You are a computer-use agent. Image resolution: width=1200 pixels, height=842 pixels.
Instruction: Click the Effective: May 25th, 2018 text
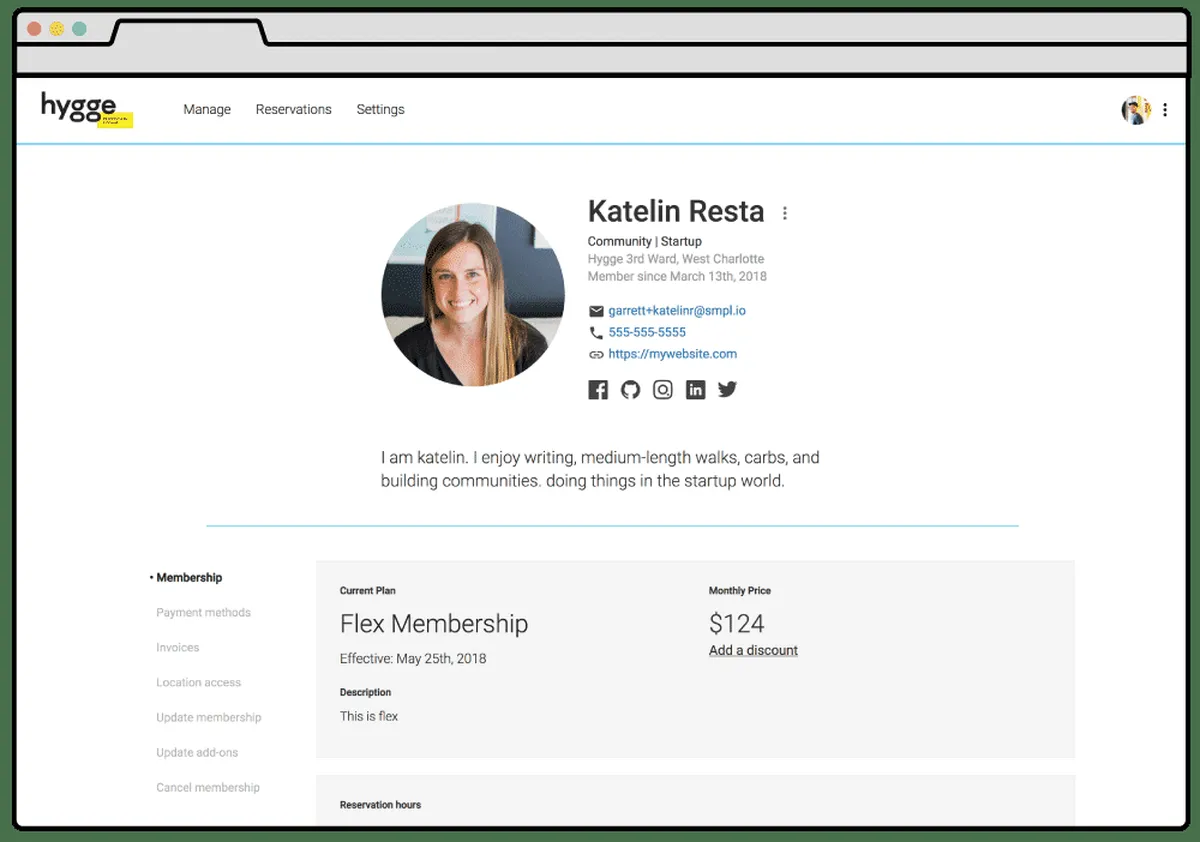(413, 659)
